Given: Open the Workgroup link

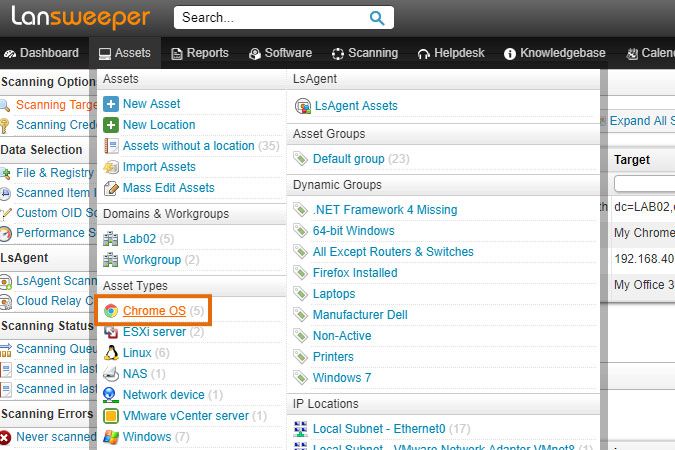Looking at the screenshot, I should [x=152, y=260].
